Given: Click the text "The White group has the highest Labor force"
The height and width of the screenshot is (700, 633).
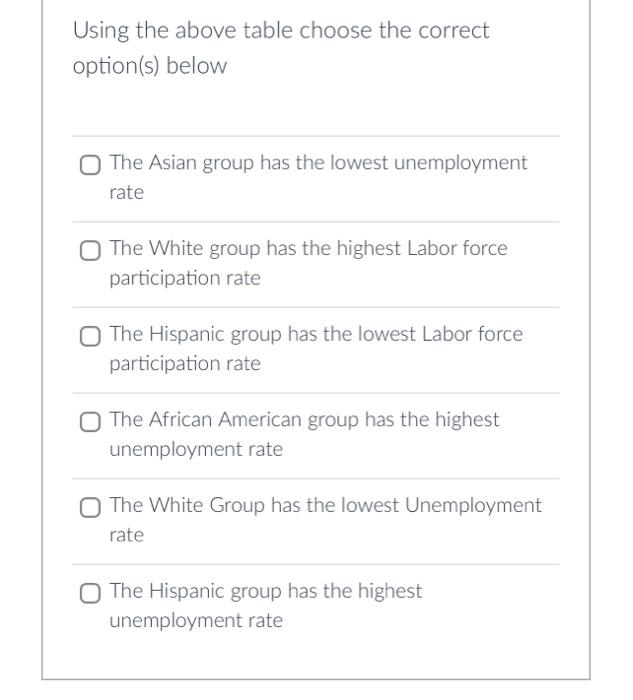Looking at the screenshot, I should [x=308, y=248].
